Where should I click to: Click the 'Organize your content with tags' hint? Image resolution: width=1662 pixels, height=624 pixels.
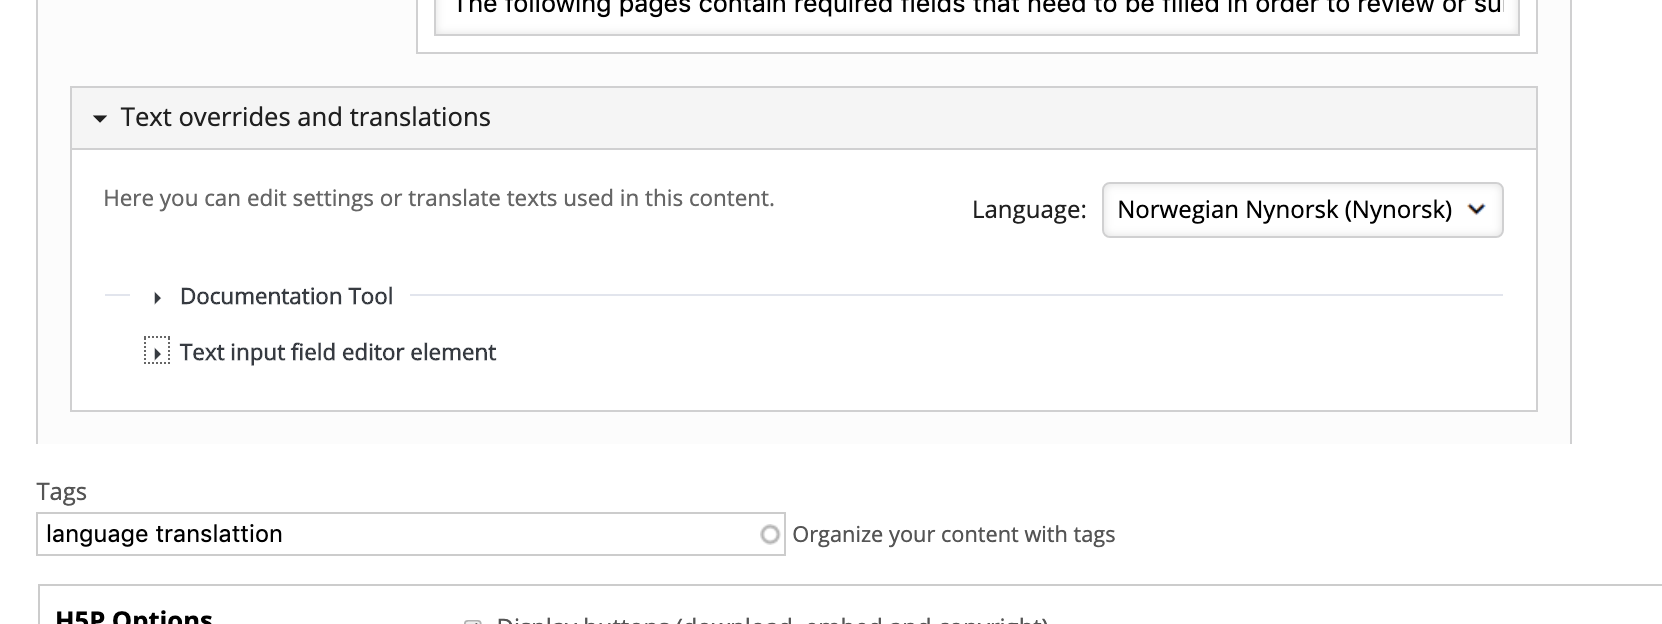[x=954, y=535]
